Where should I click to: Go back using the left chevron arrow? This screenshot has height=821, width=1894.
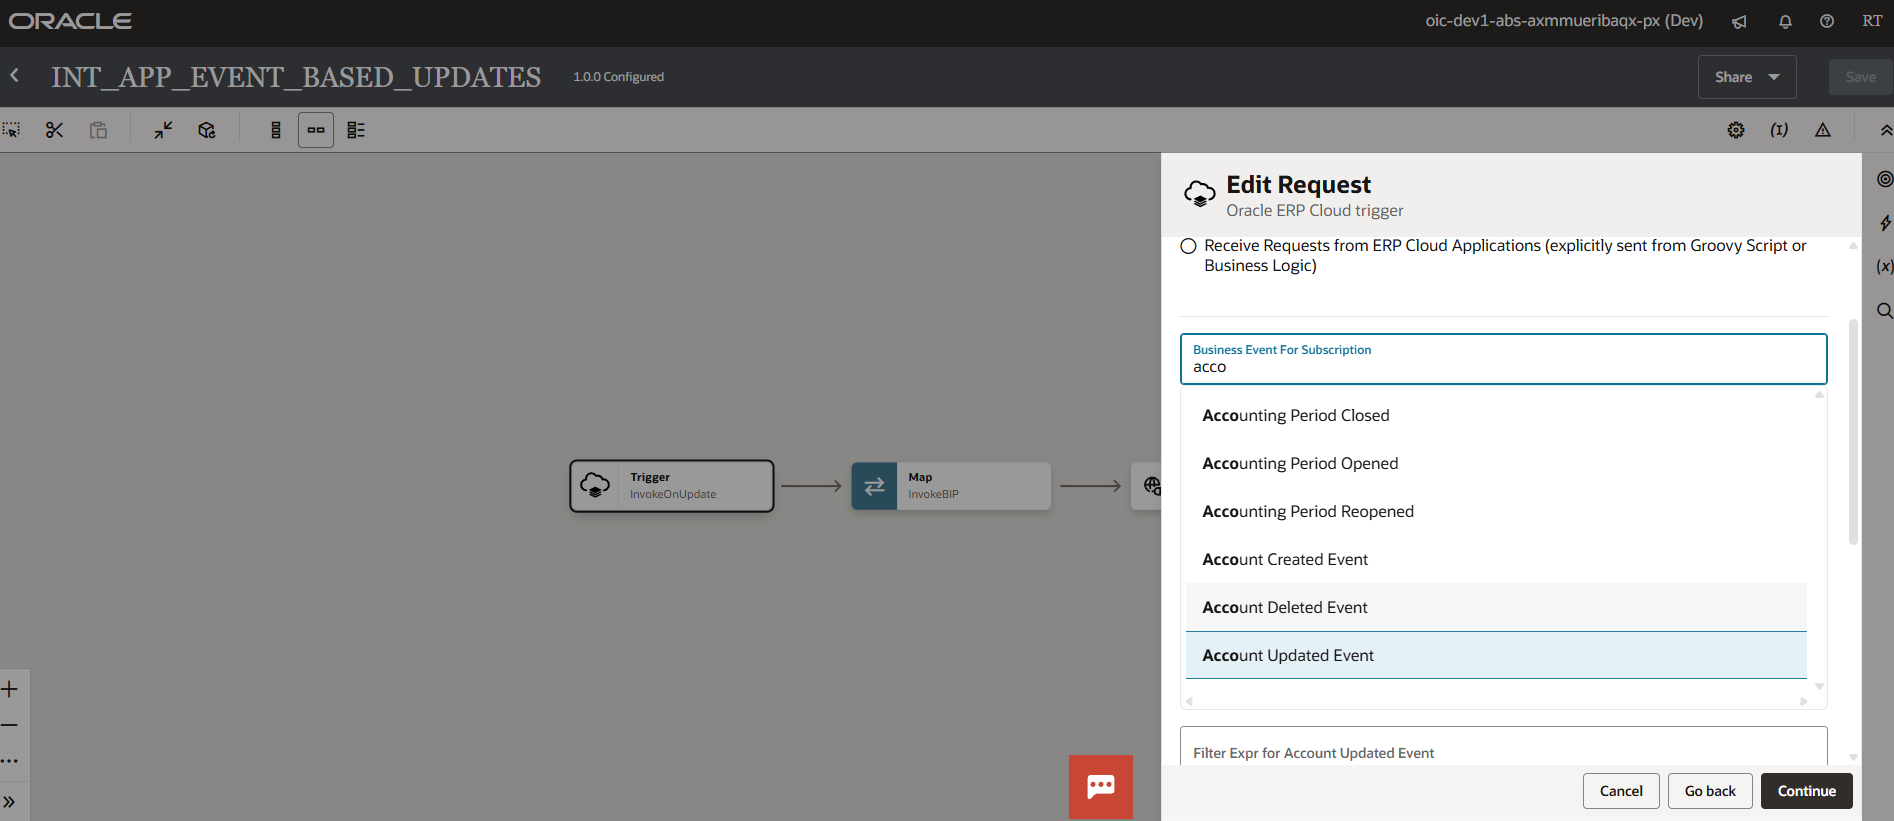pyautogui.click(x=15, y=76)
